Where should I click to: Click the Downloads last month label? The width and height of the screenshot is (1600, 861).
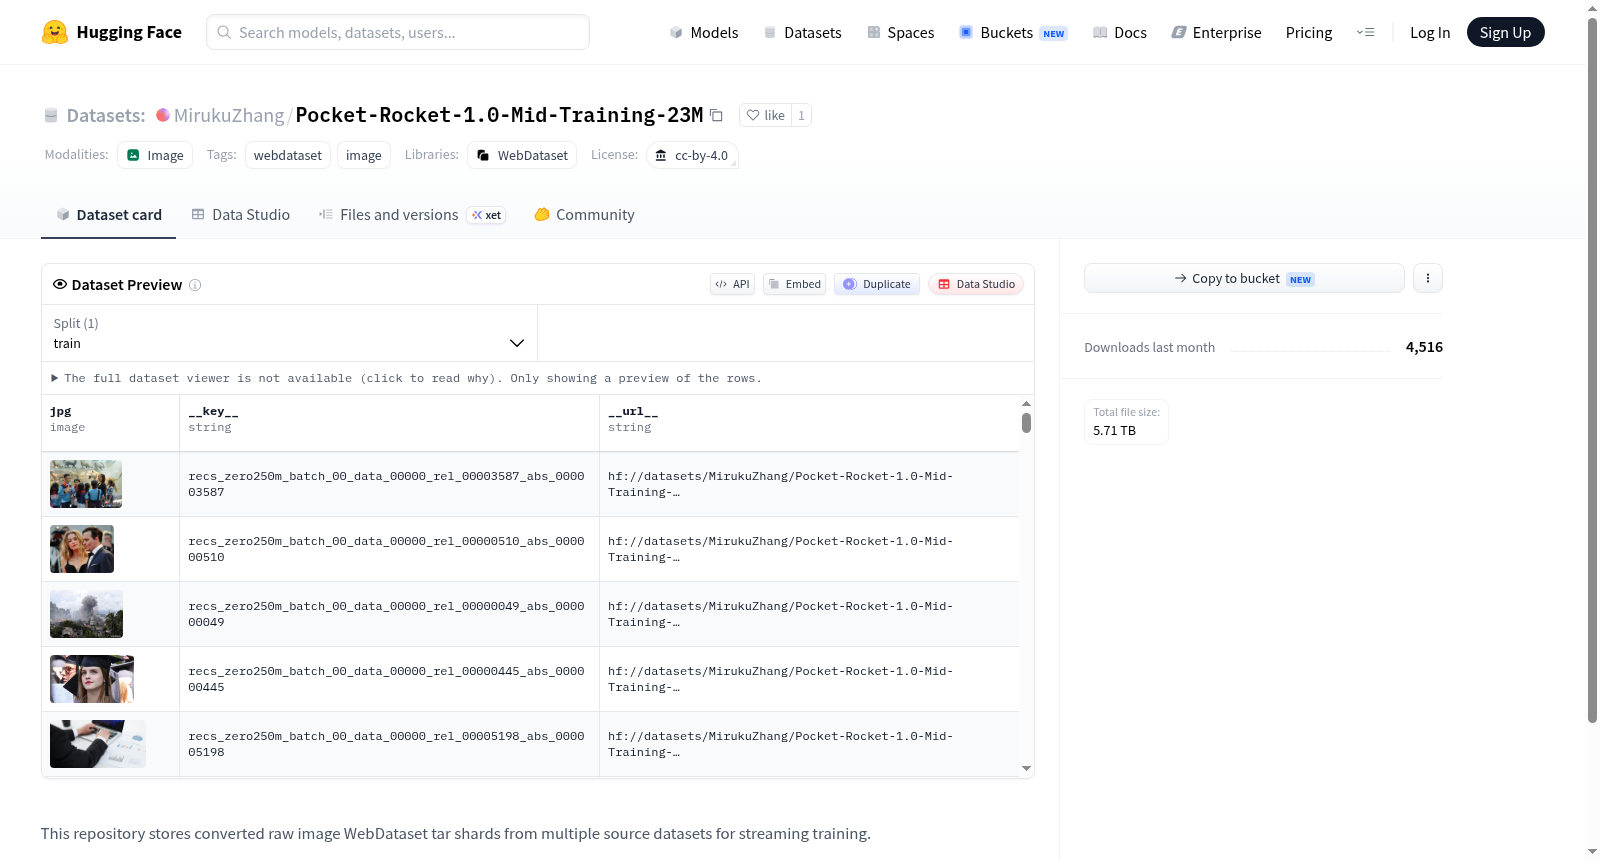(x=1150, y=347)
